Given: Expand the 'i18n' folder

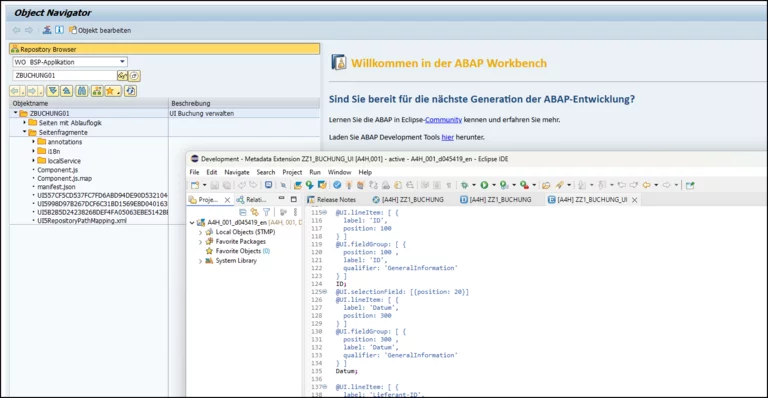Looking at the screenshot, I should pos(33,151).
